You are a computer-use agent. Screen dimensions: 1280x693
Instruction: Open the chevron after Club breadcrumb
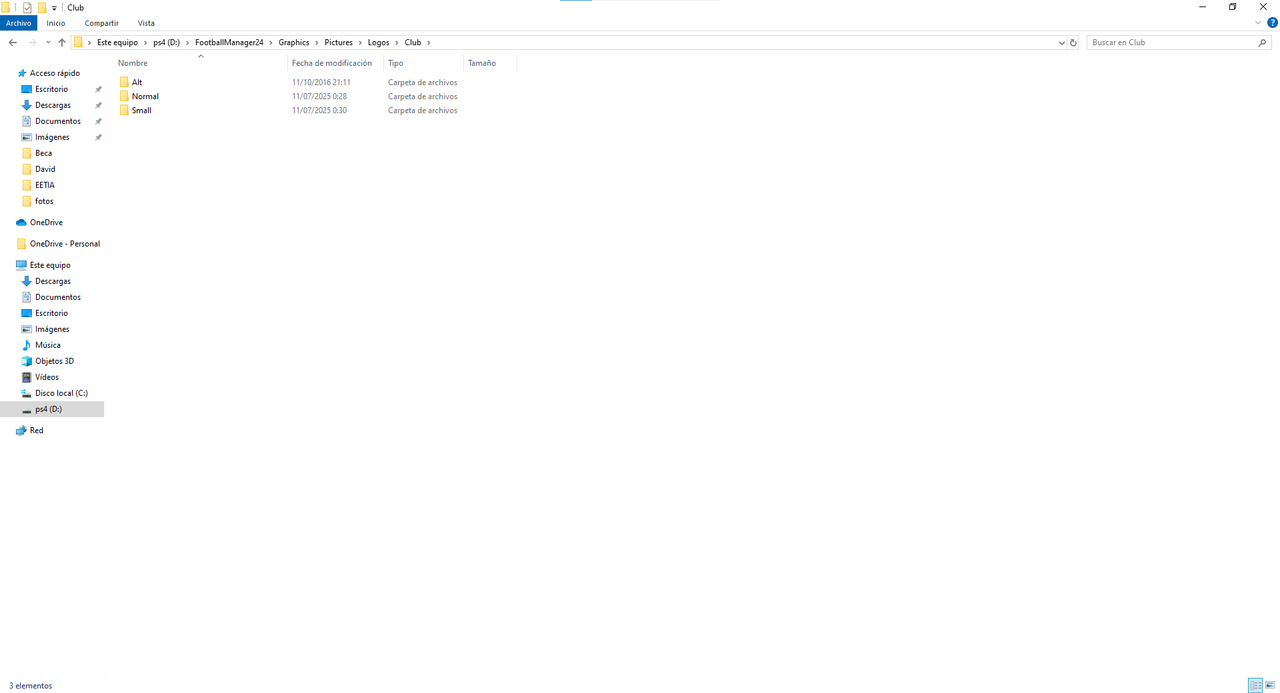click(x=429, y=43)
